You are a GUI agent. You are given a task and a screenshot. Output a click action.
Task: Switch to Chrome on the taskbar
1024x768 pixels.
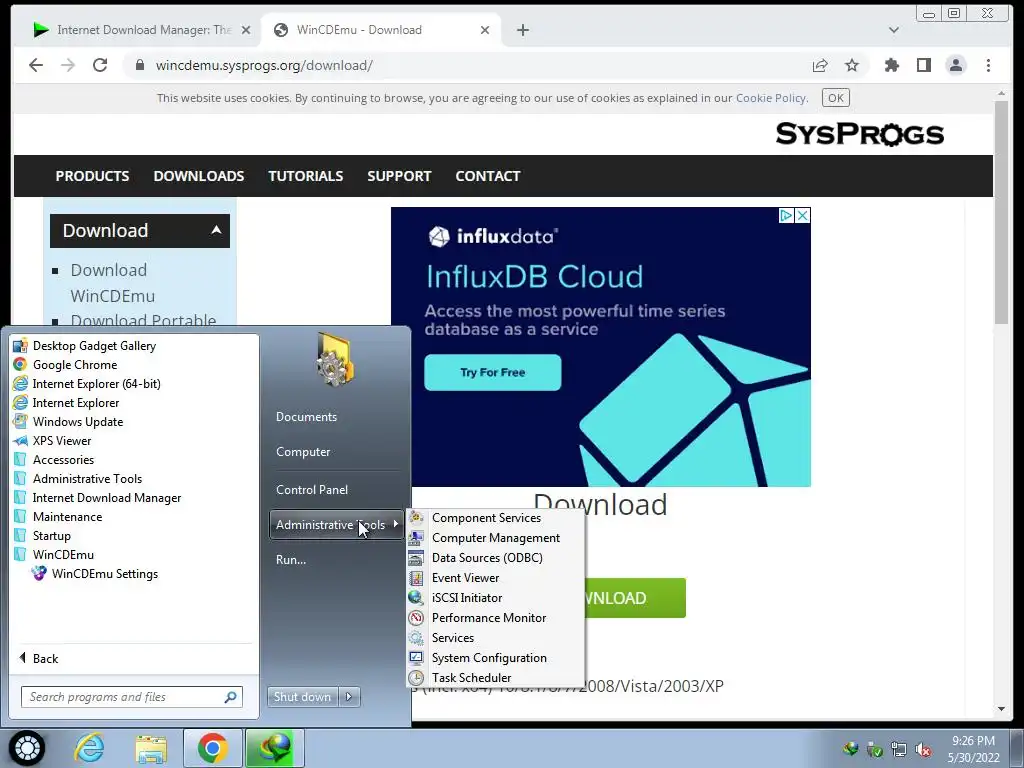(x=212, y=748)
